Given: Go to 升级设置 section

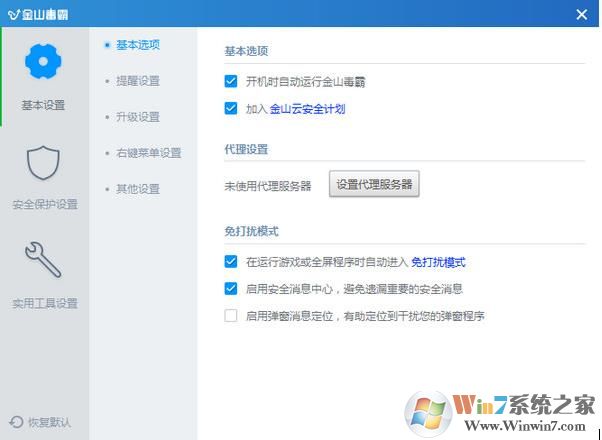Looking at the screenshot, I should click(138, 117).
